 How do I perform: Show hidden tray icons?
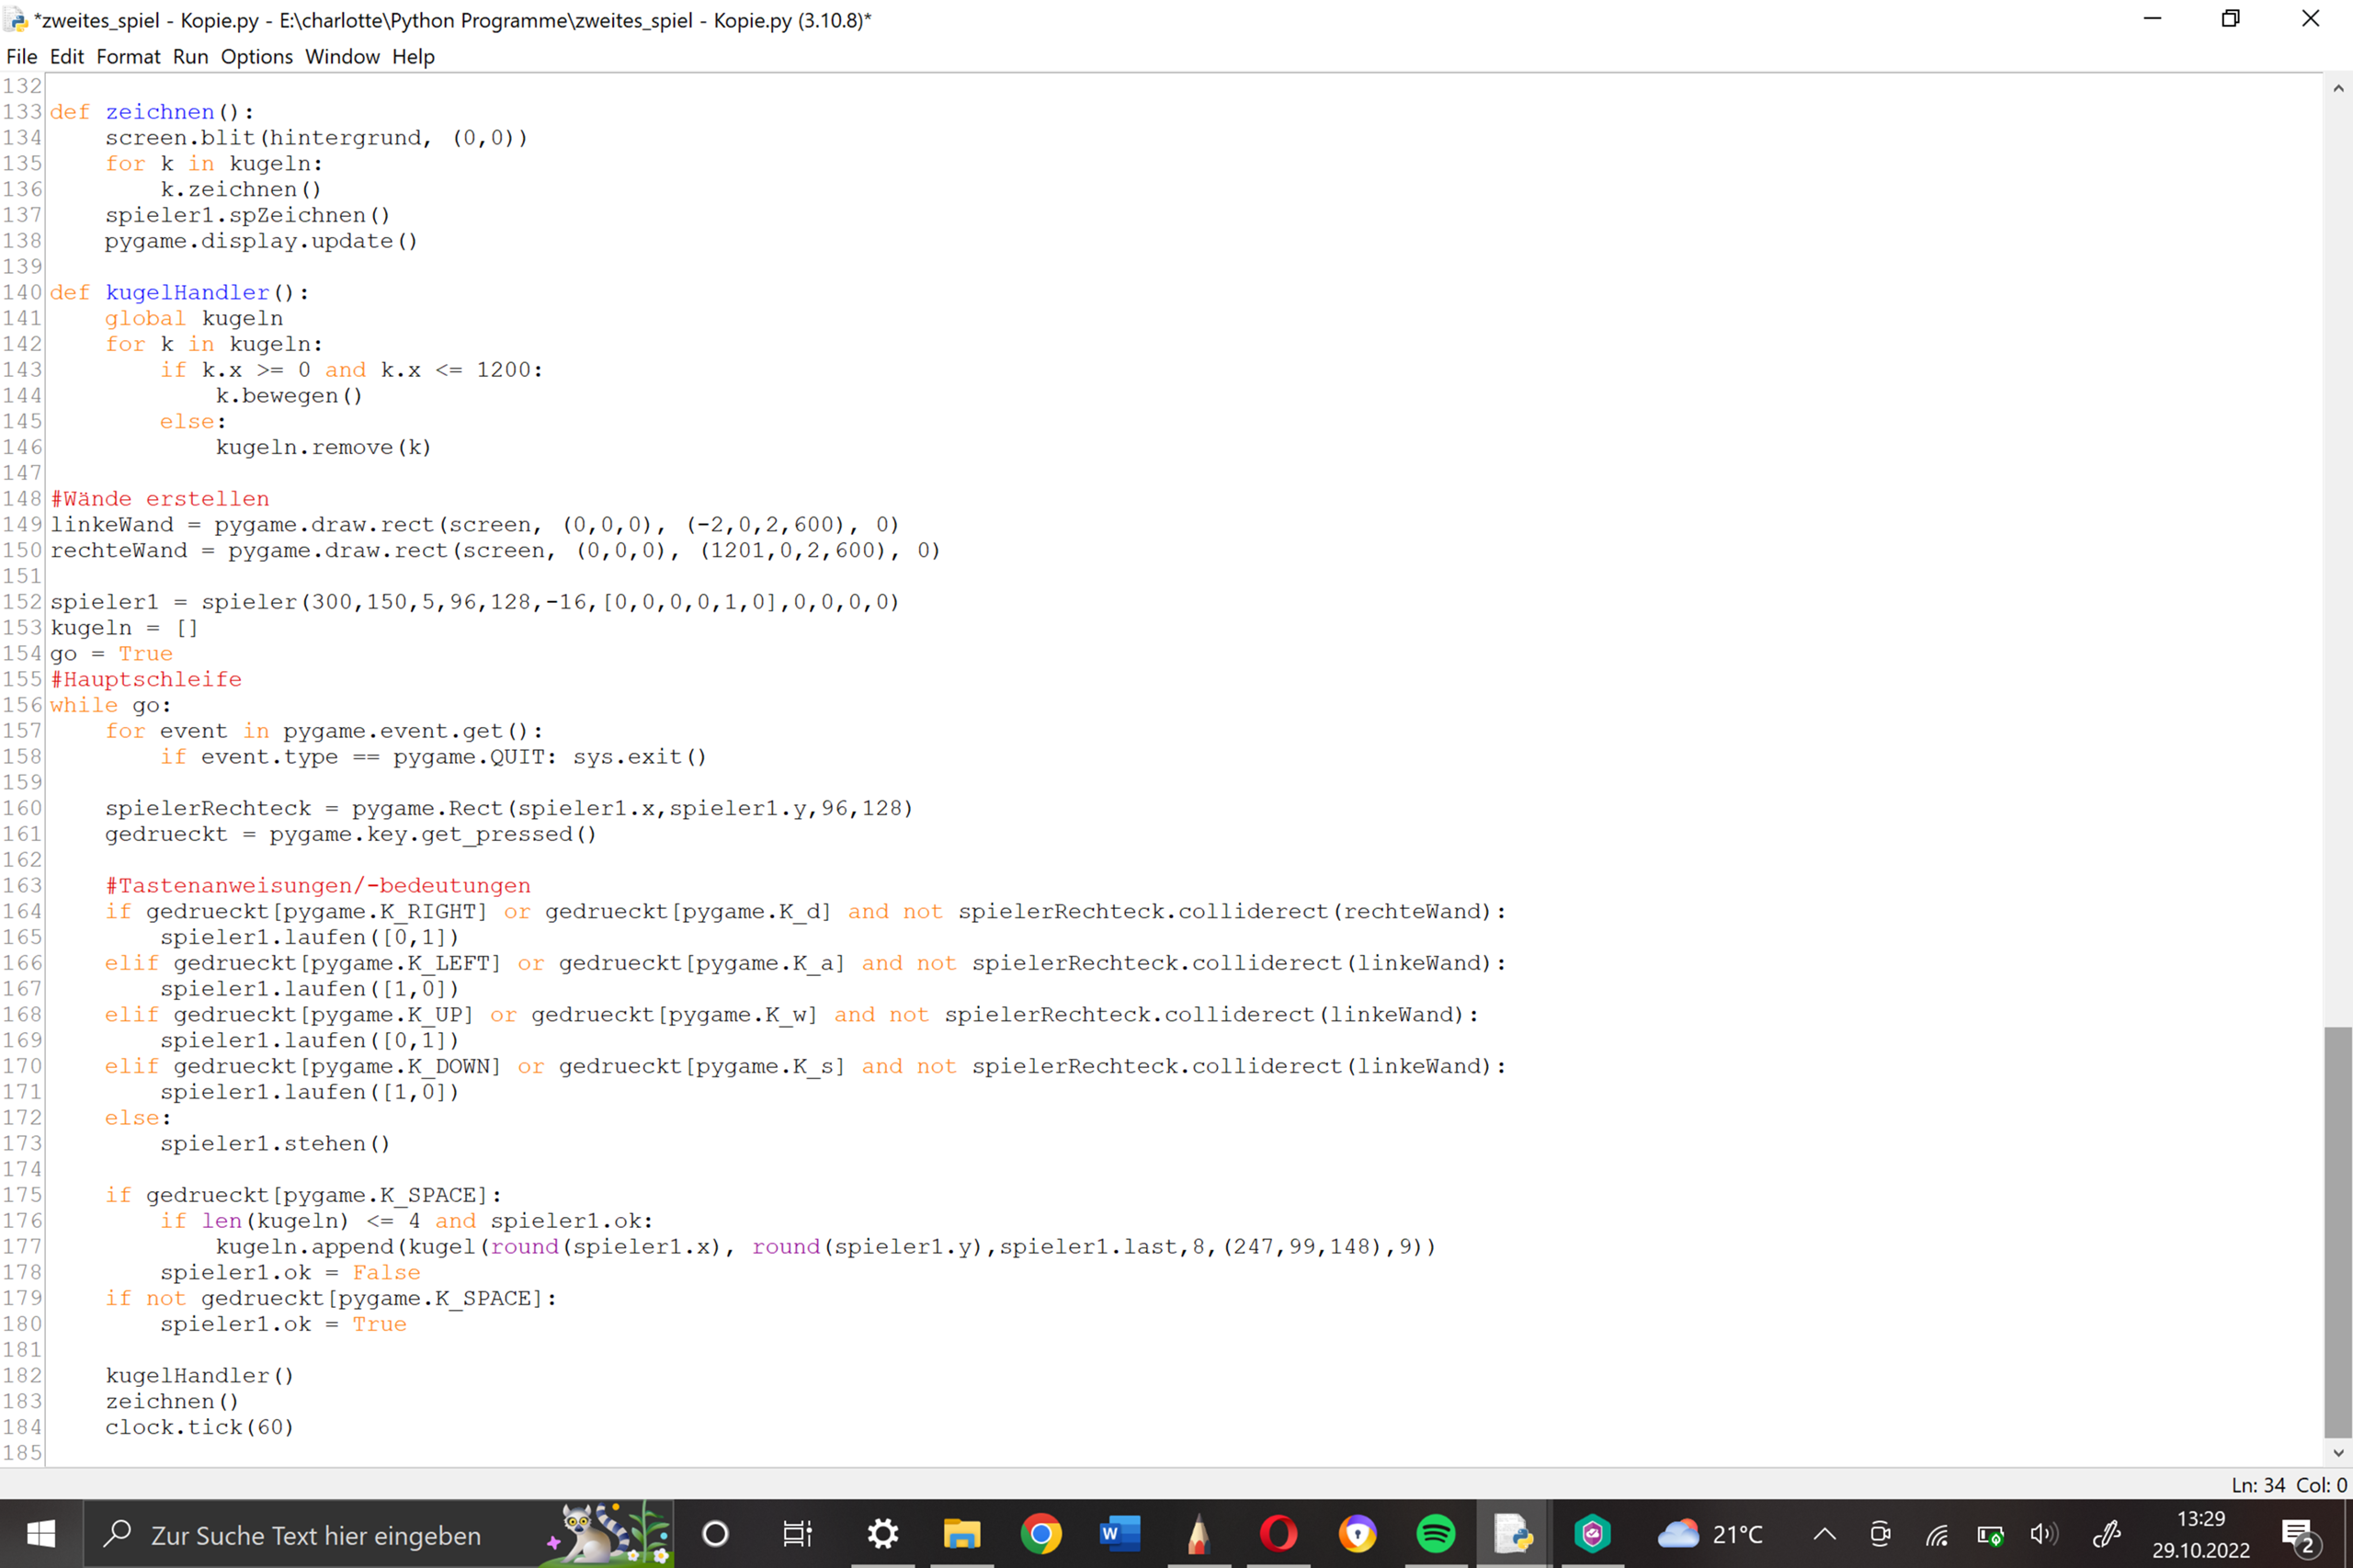click(1824, 1534)
